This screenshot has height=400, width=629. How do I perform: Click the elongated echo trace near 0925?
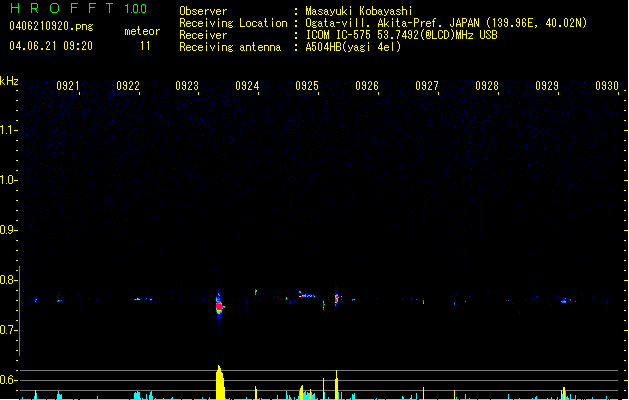[x=306, y=295]
